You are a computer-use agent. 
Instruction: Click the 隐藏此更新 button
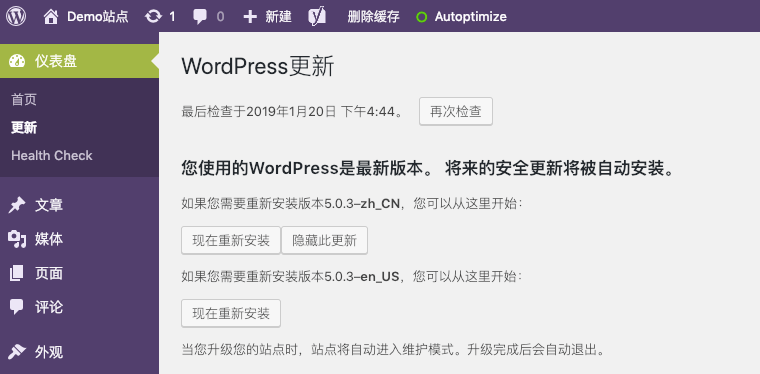point(324,240)
